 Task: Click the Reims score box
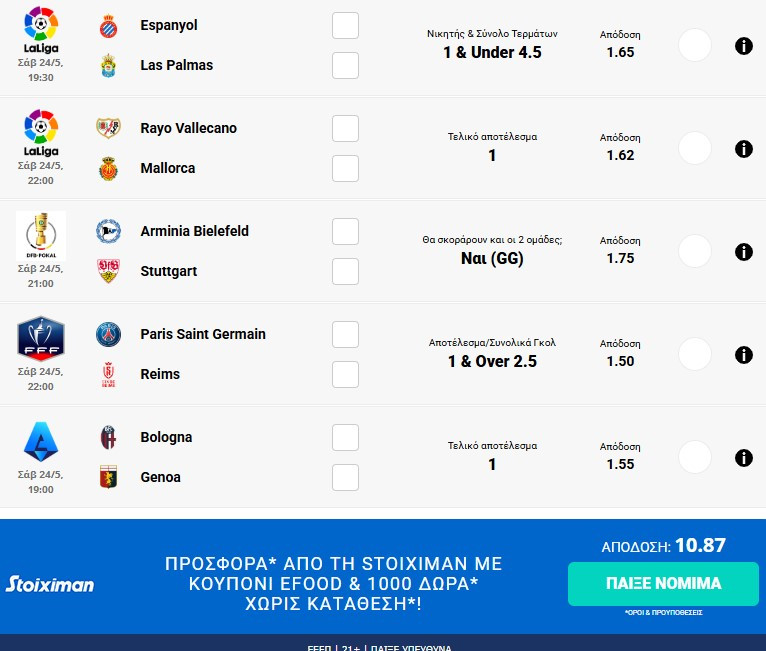(x=345, y=374)
